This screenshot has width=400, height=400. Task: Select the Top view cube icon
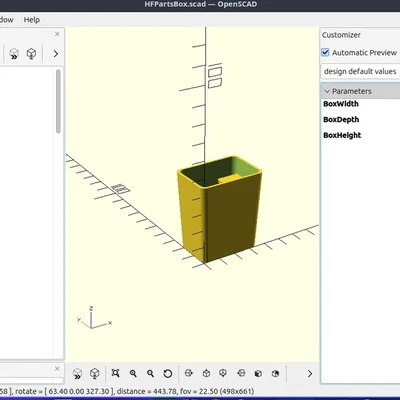(206, 373)
